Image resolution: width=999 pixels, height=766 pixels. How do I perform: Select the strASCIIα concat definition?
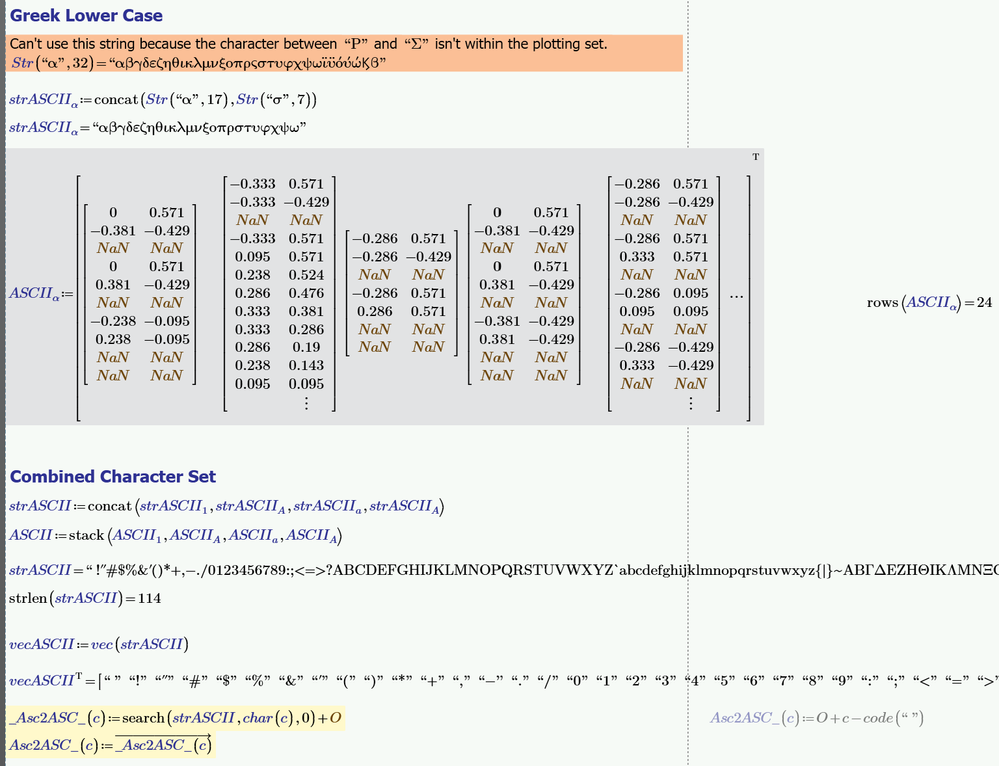162,99
